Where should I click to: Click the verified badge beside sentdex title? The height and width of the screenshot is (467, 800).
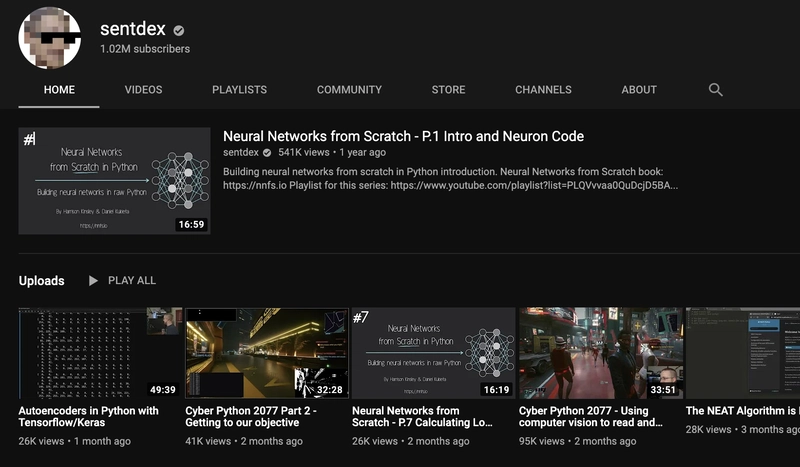pyautogui.click(x=179, y=31)
